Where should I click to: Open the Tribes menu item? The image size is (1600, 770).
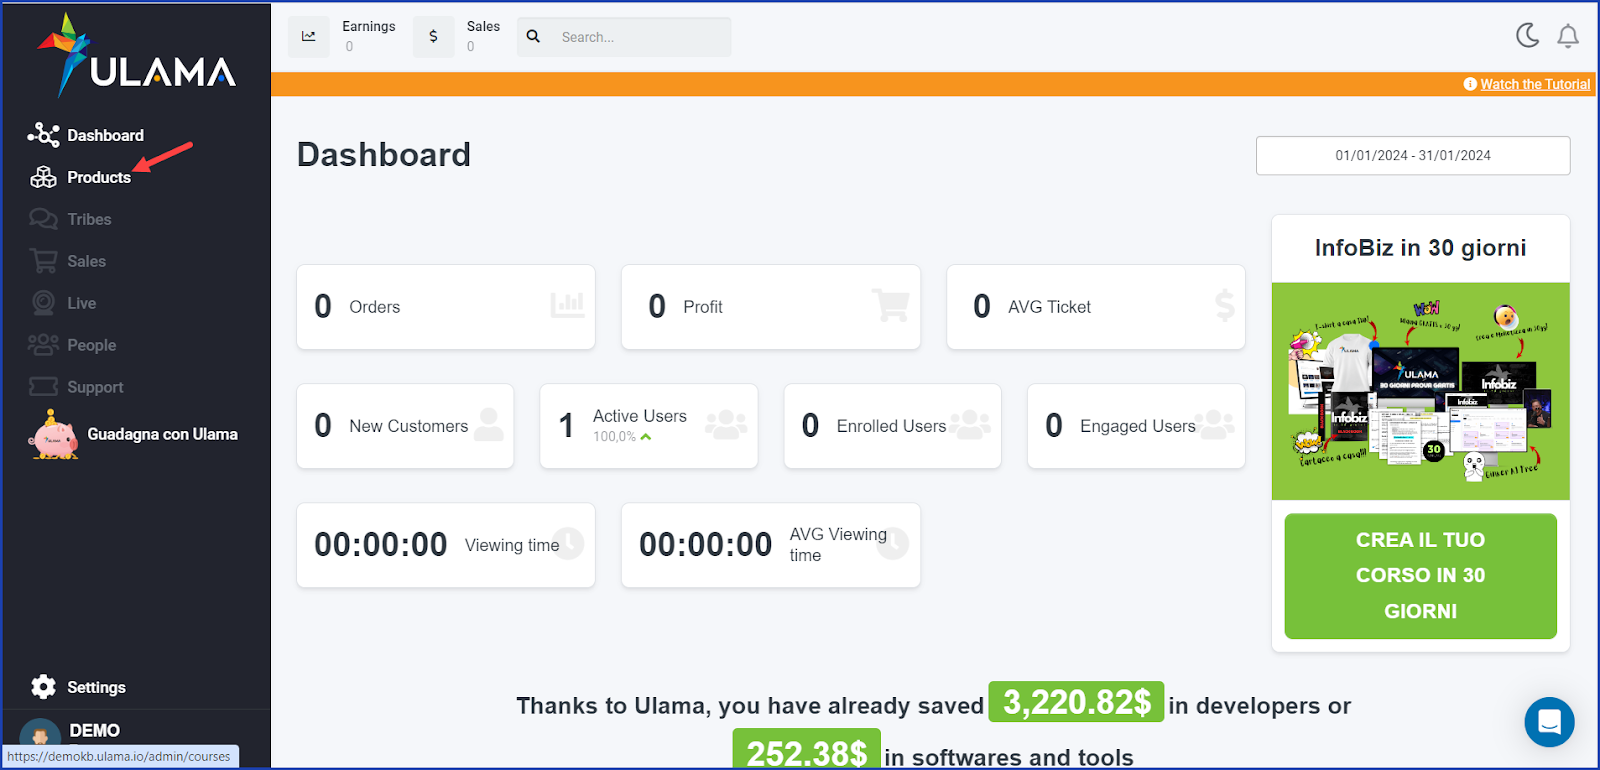point(89,219)
